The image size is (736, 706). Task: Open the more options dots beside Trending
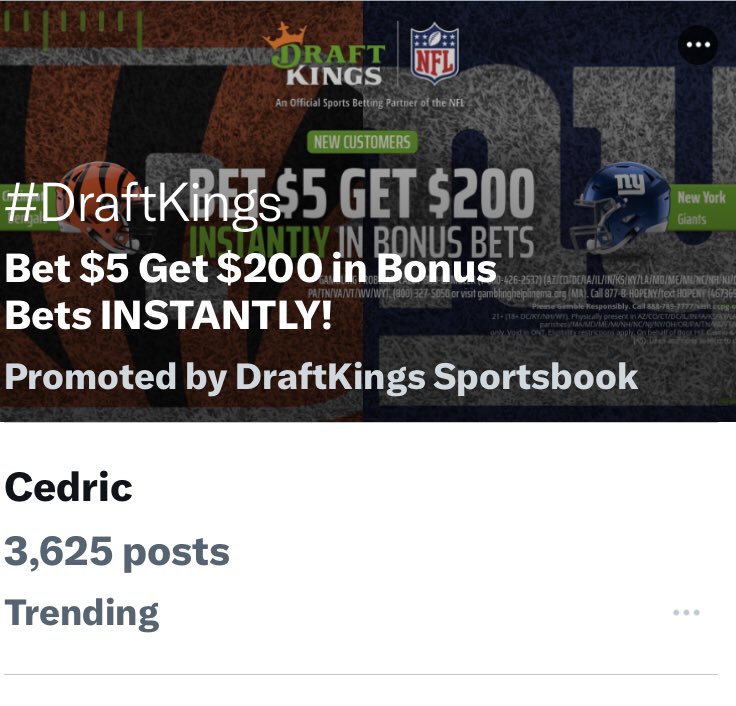tap(686, 612)
